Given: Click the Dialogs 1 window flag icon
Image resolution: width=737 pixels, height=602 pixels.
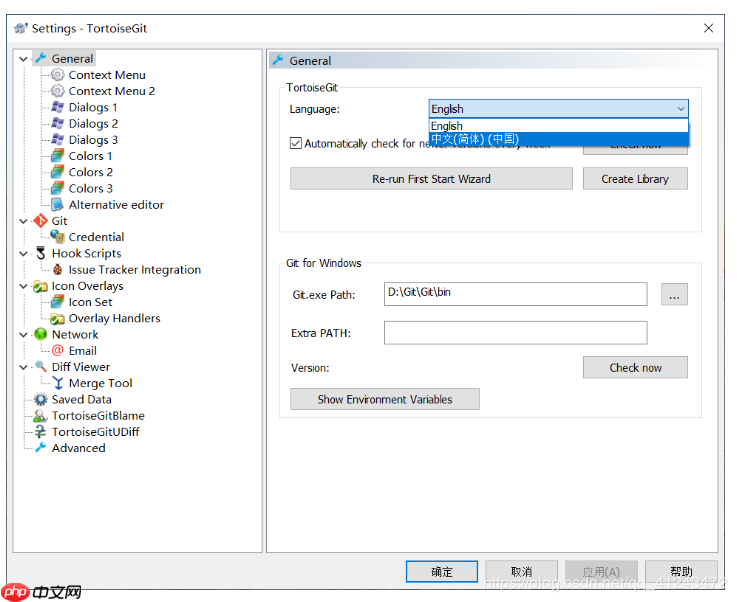Looking at the screenshot, I should click(x=57, y=107).
